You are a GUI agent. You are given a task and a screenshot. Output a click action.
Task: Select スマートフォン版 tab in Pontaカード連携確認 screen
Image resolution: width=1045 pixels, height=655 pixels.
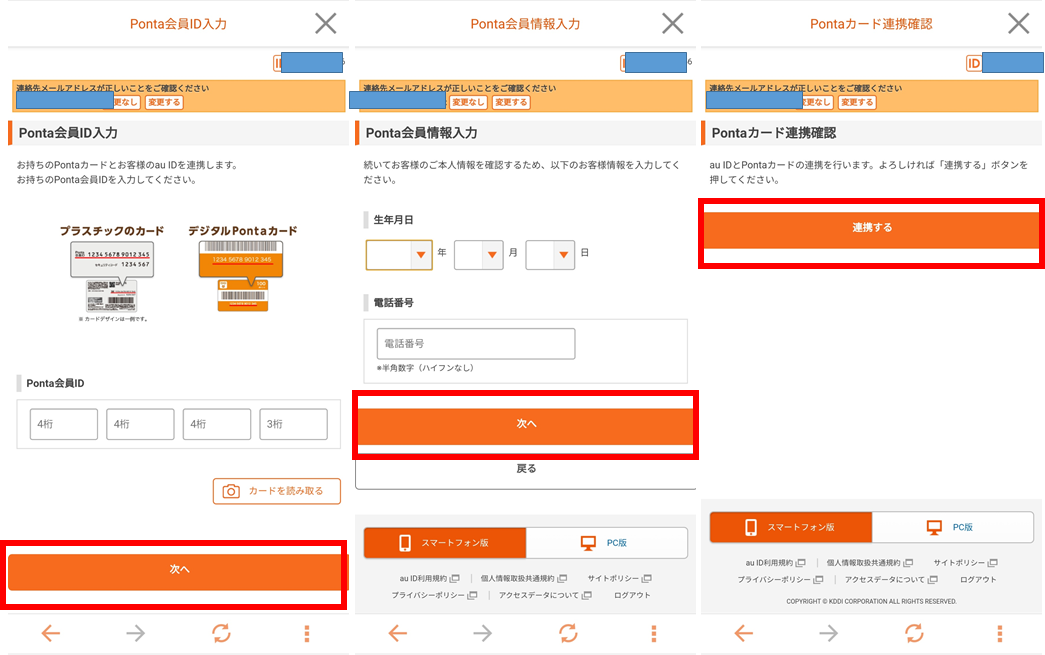[x=791, y=527]
